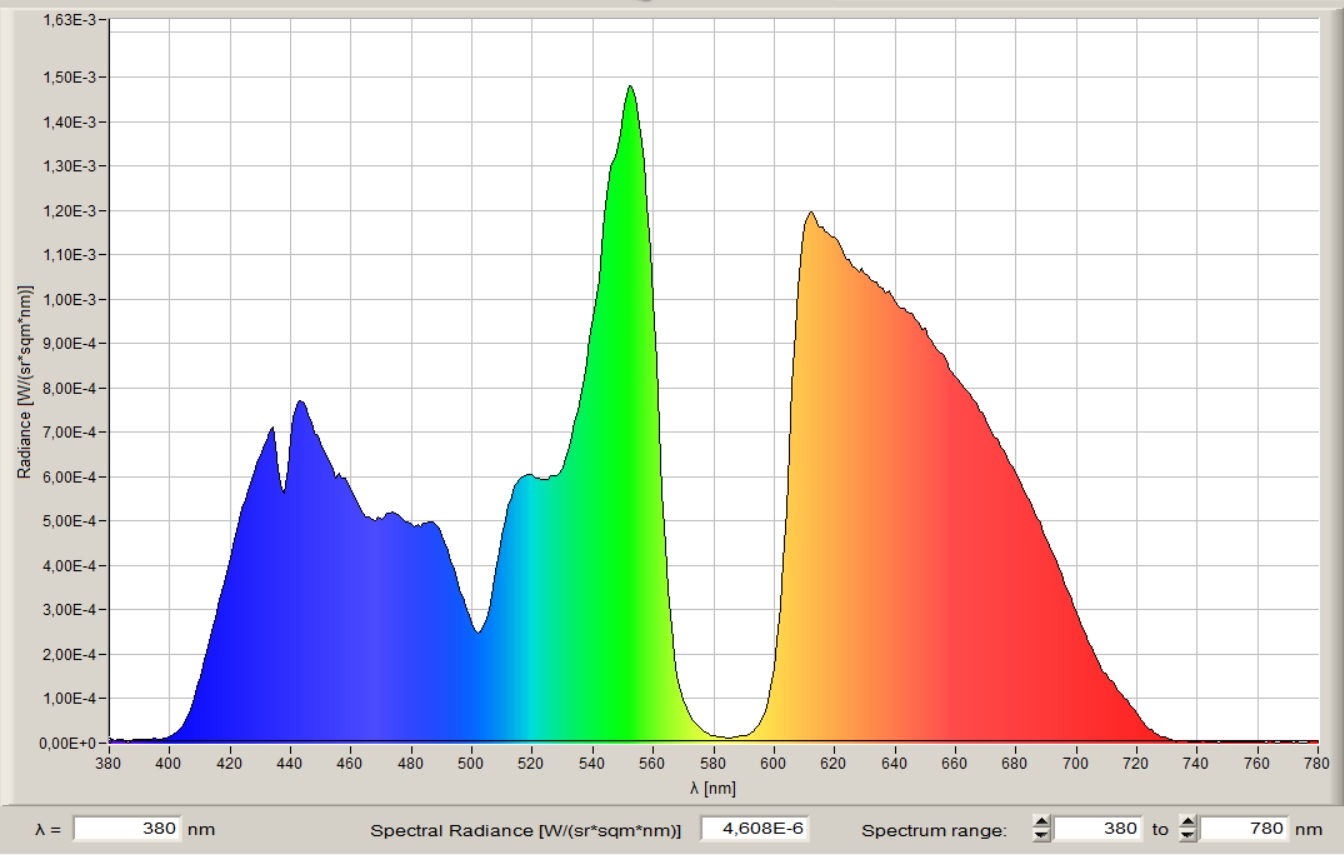Screen dimensions: 1344x855
Task: Increment the spectrum range start value
Action: pos(1041,822)
